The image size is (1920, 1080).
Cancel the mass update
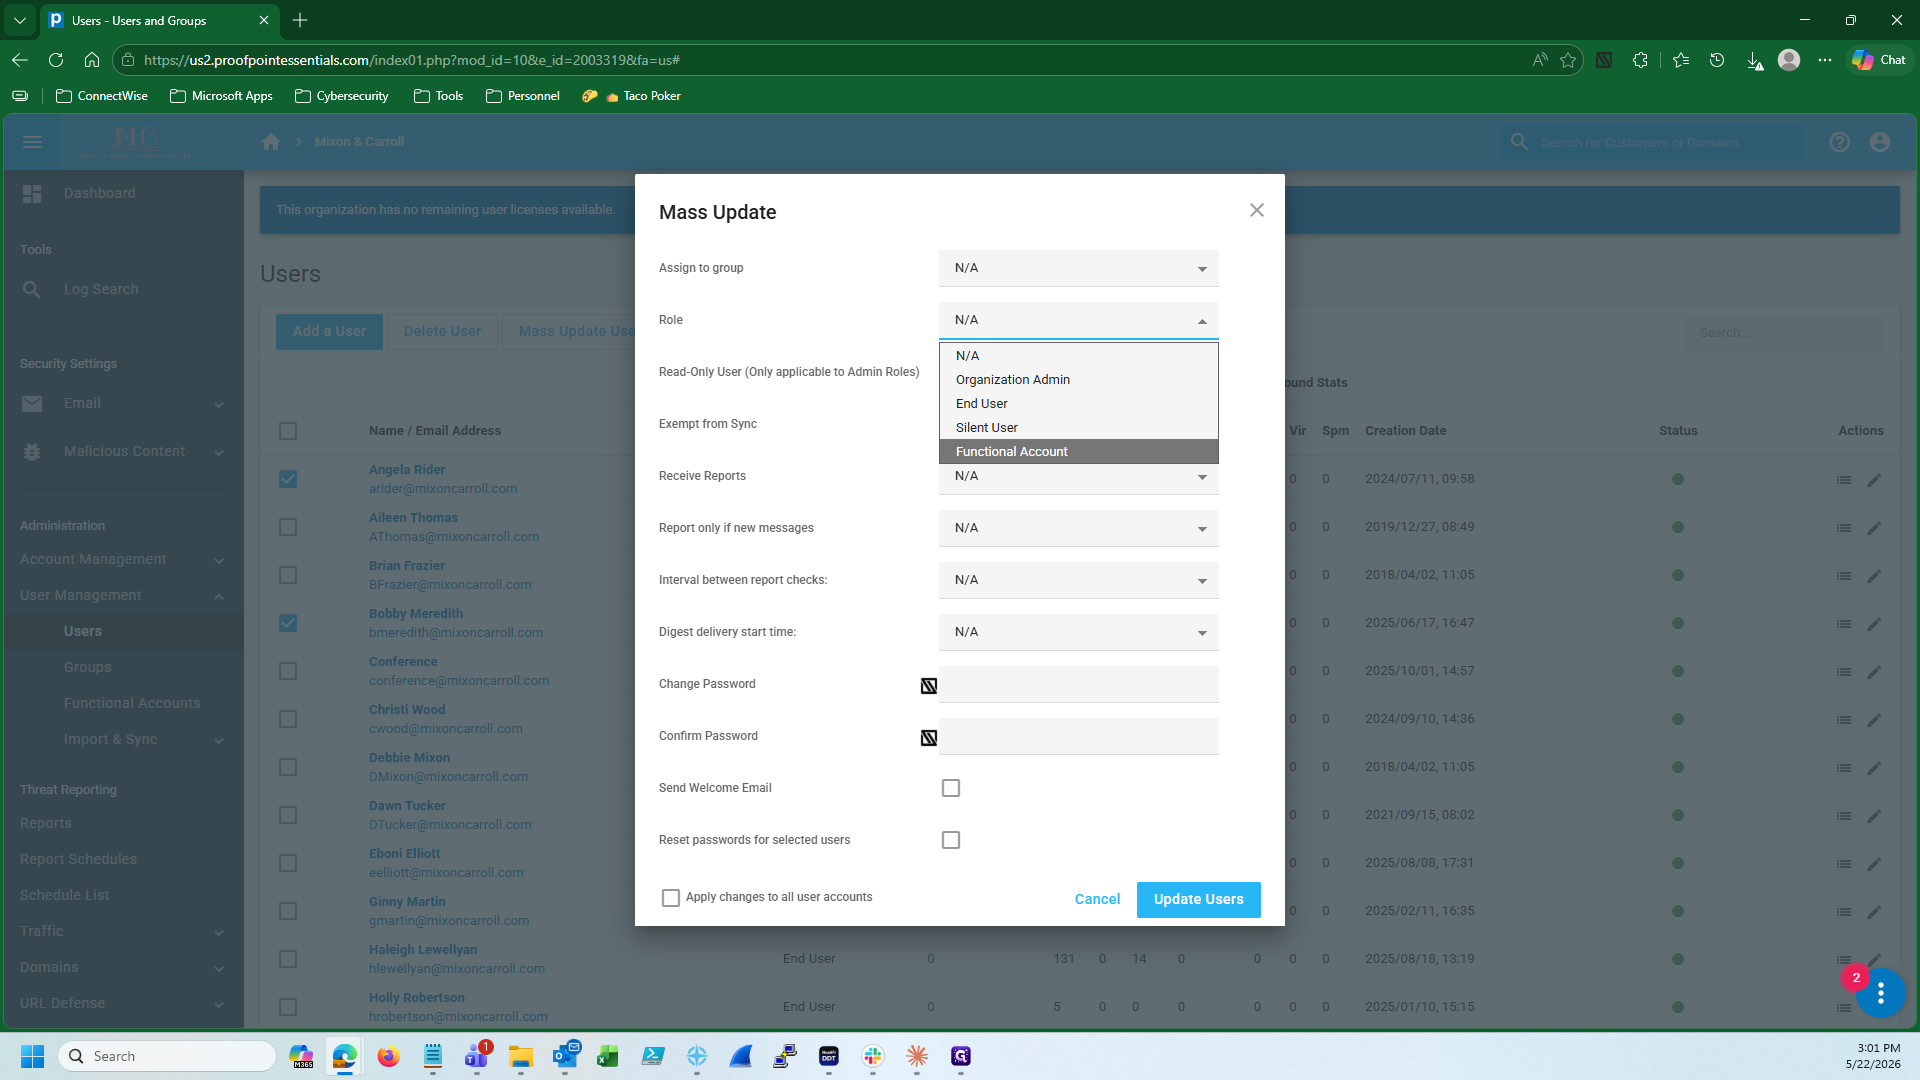click(x=1097, y=899)
